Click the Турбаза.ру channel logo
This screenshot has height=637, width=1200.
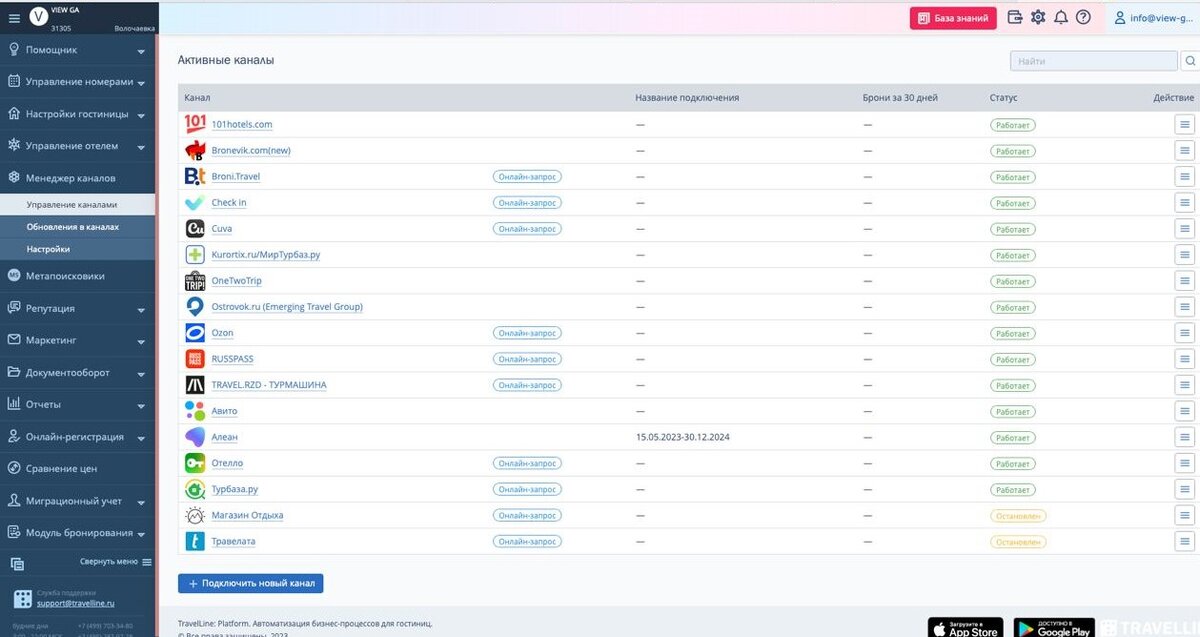click(195, 489)
